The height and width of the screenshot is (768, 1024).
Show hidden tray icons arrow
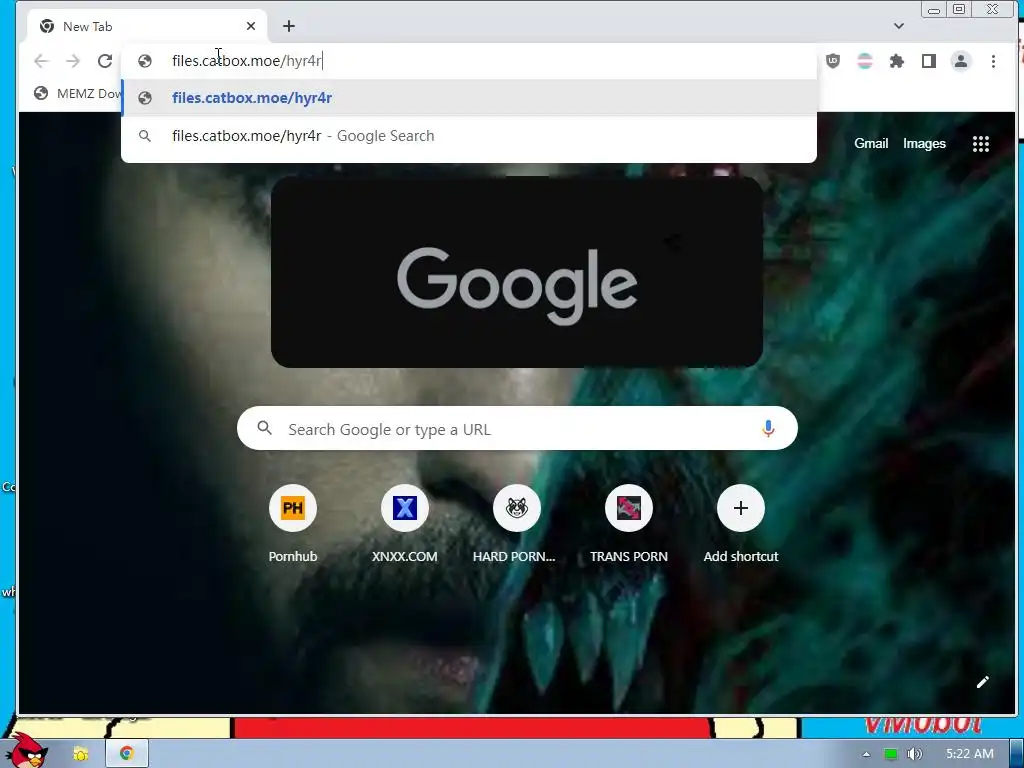pos(867,754)
